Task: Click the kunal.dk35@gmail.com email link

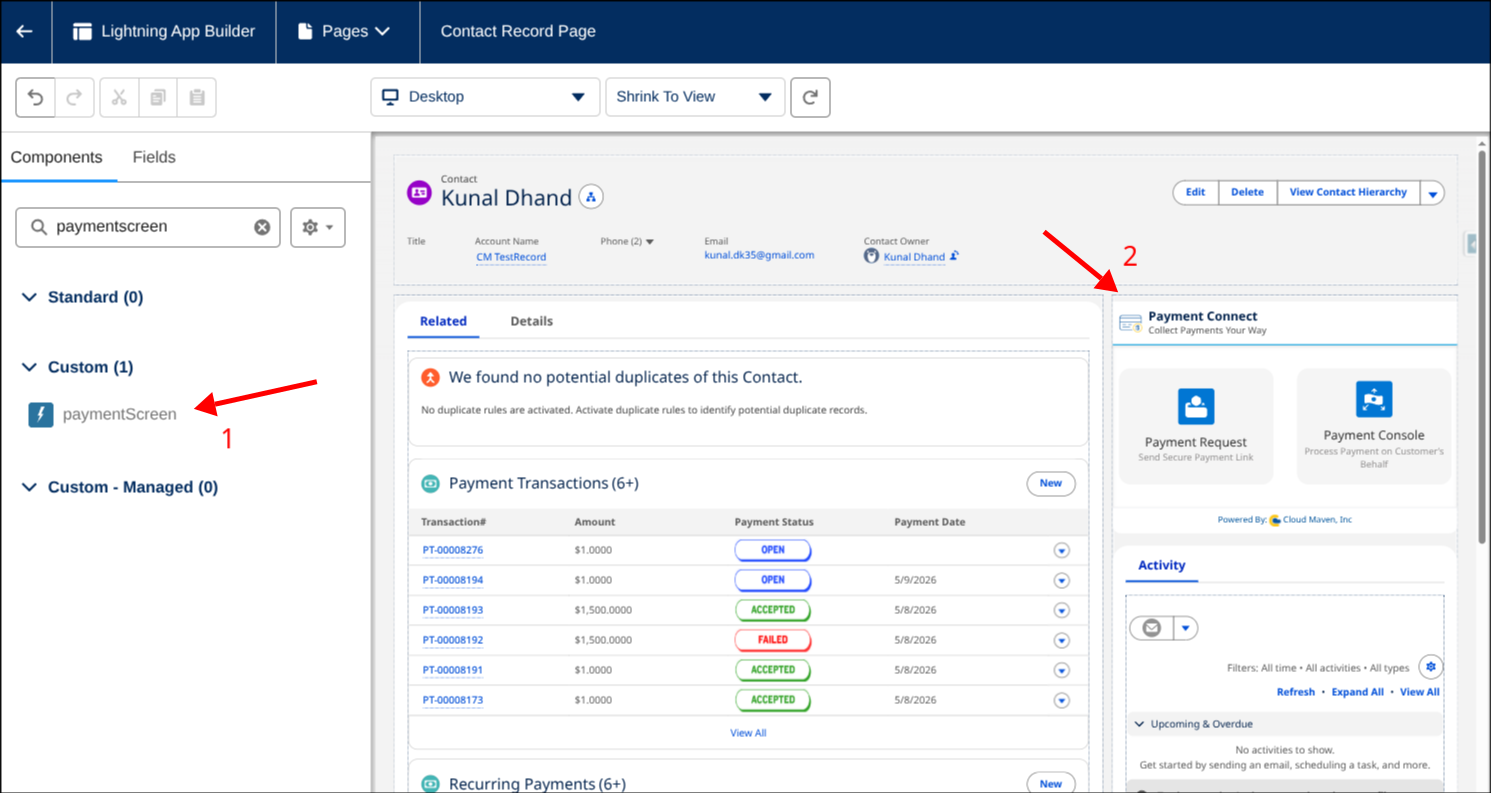Action: (x=759, y=255)
